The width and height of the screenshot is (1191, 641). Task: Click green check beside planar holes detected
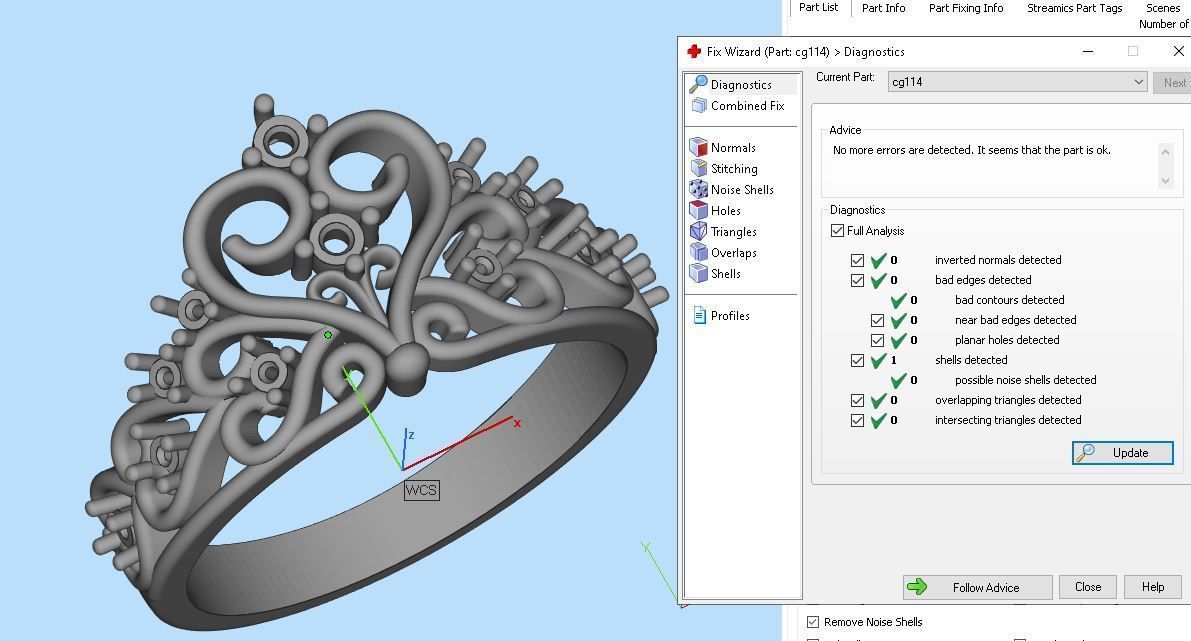point(899,340)
